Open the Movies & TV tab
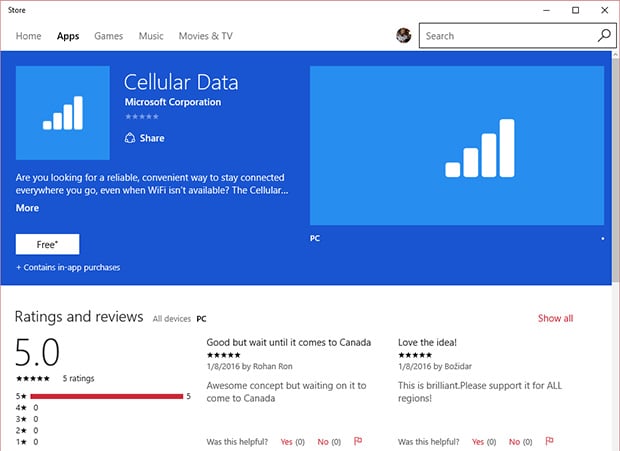The height and width of the screenshot is (451, 620). click(x=205, y=36)
